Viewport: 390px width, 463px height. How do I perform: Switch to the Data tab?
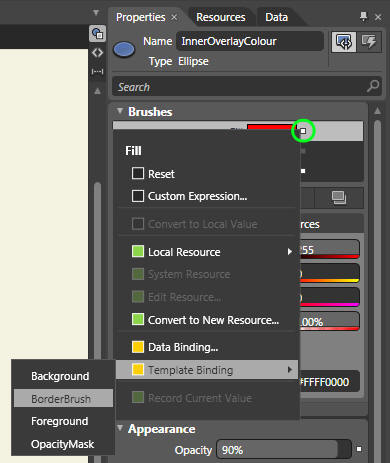tap(276, 17)
